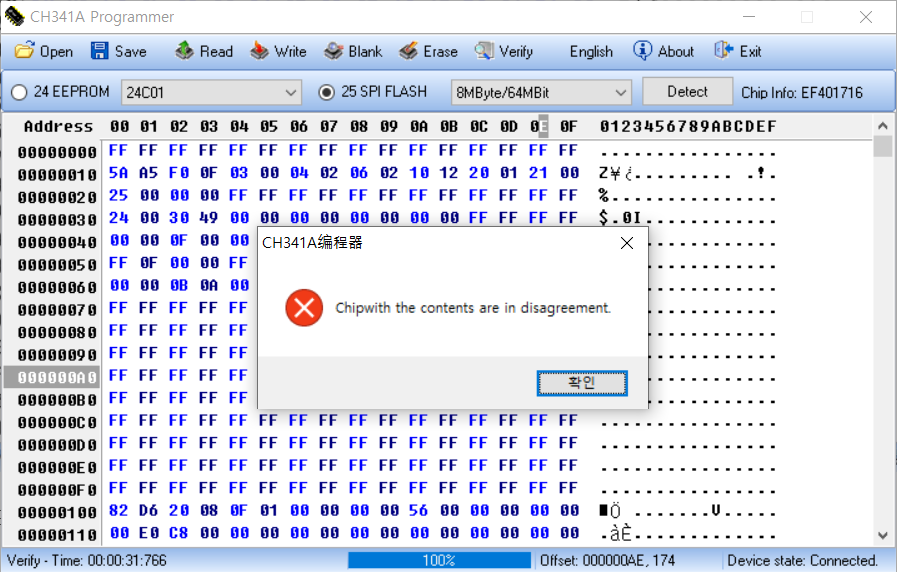Click byte C8 in row 00000110
The image size is (897, 572).
(178, 533)
